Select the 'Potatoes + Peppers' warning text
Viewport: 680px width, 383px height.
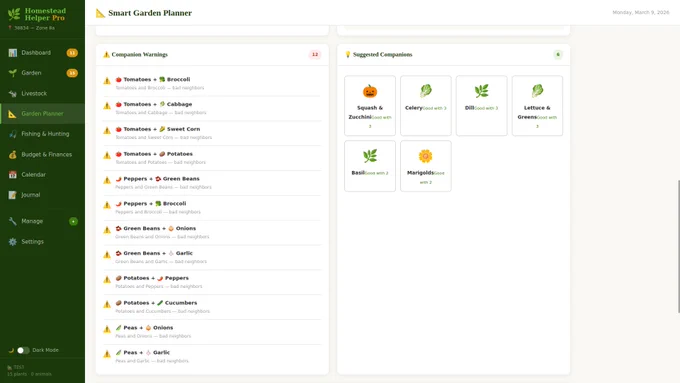coord(152,278)
